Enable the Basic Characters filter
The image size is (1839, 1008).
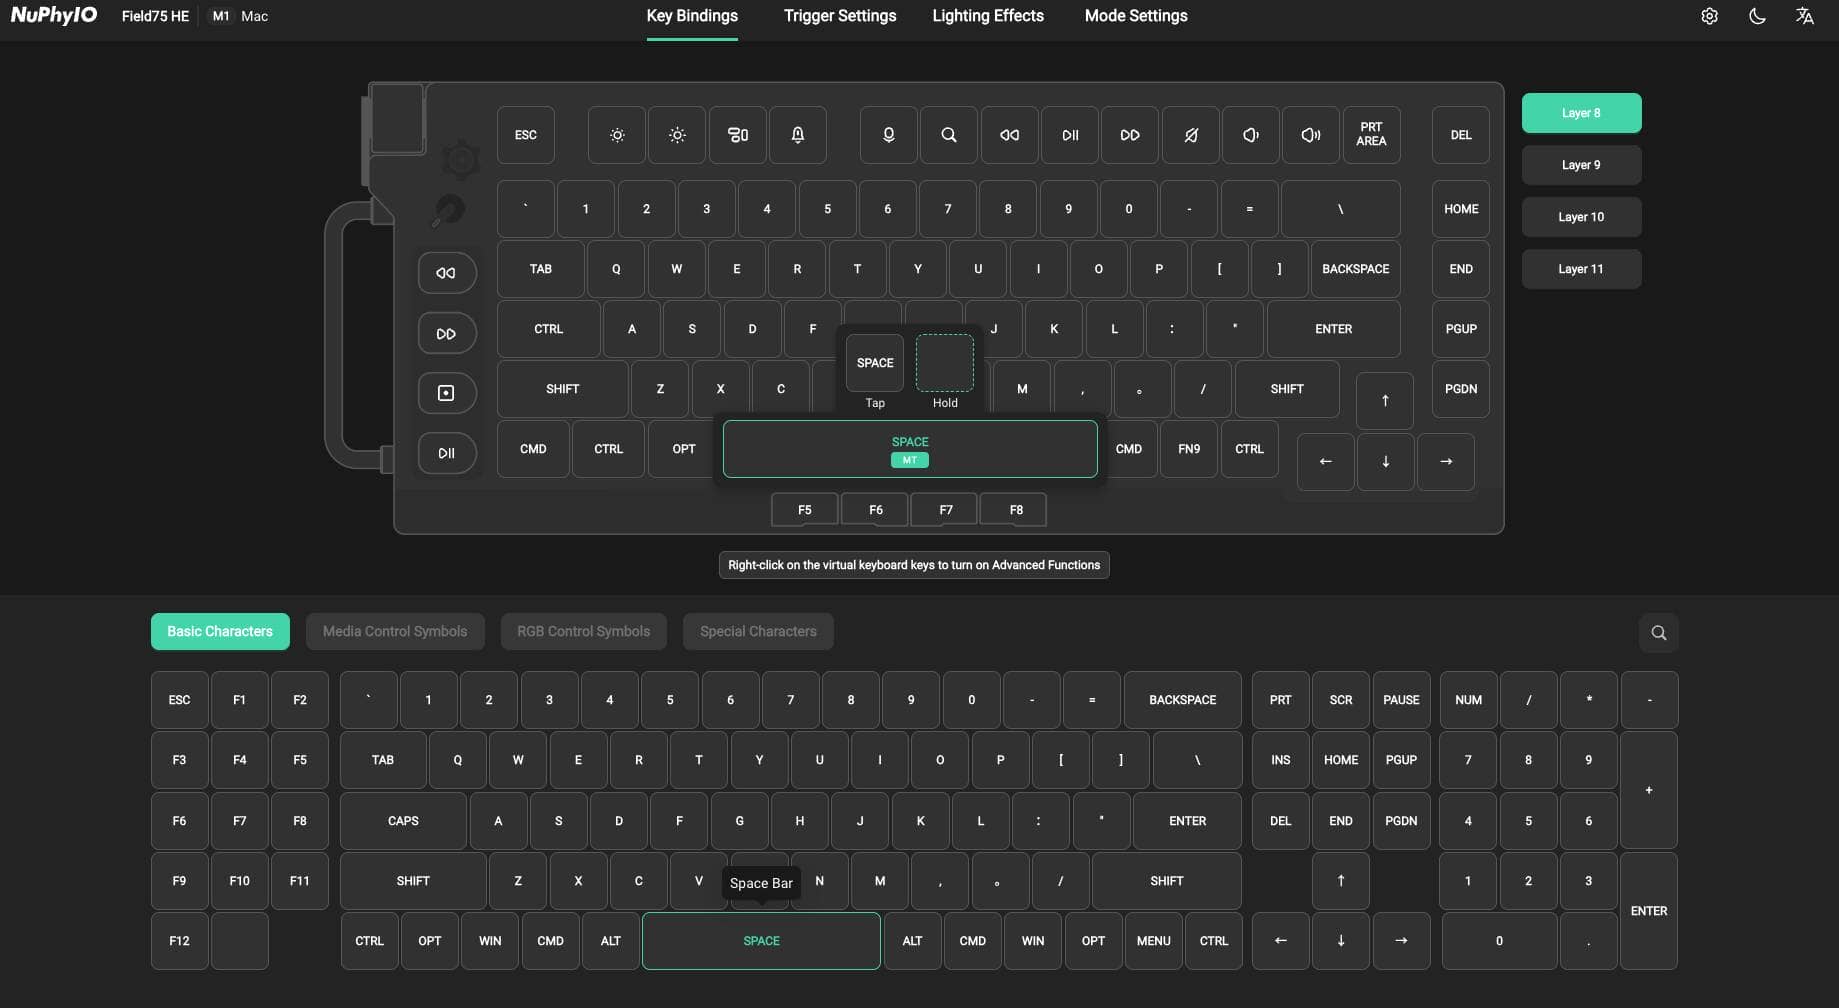coord(219,631)
